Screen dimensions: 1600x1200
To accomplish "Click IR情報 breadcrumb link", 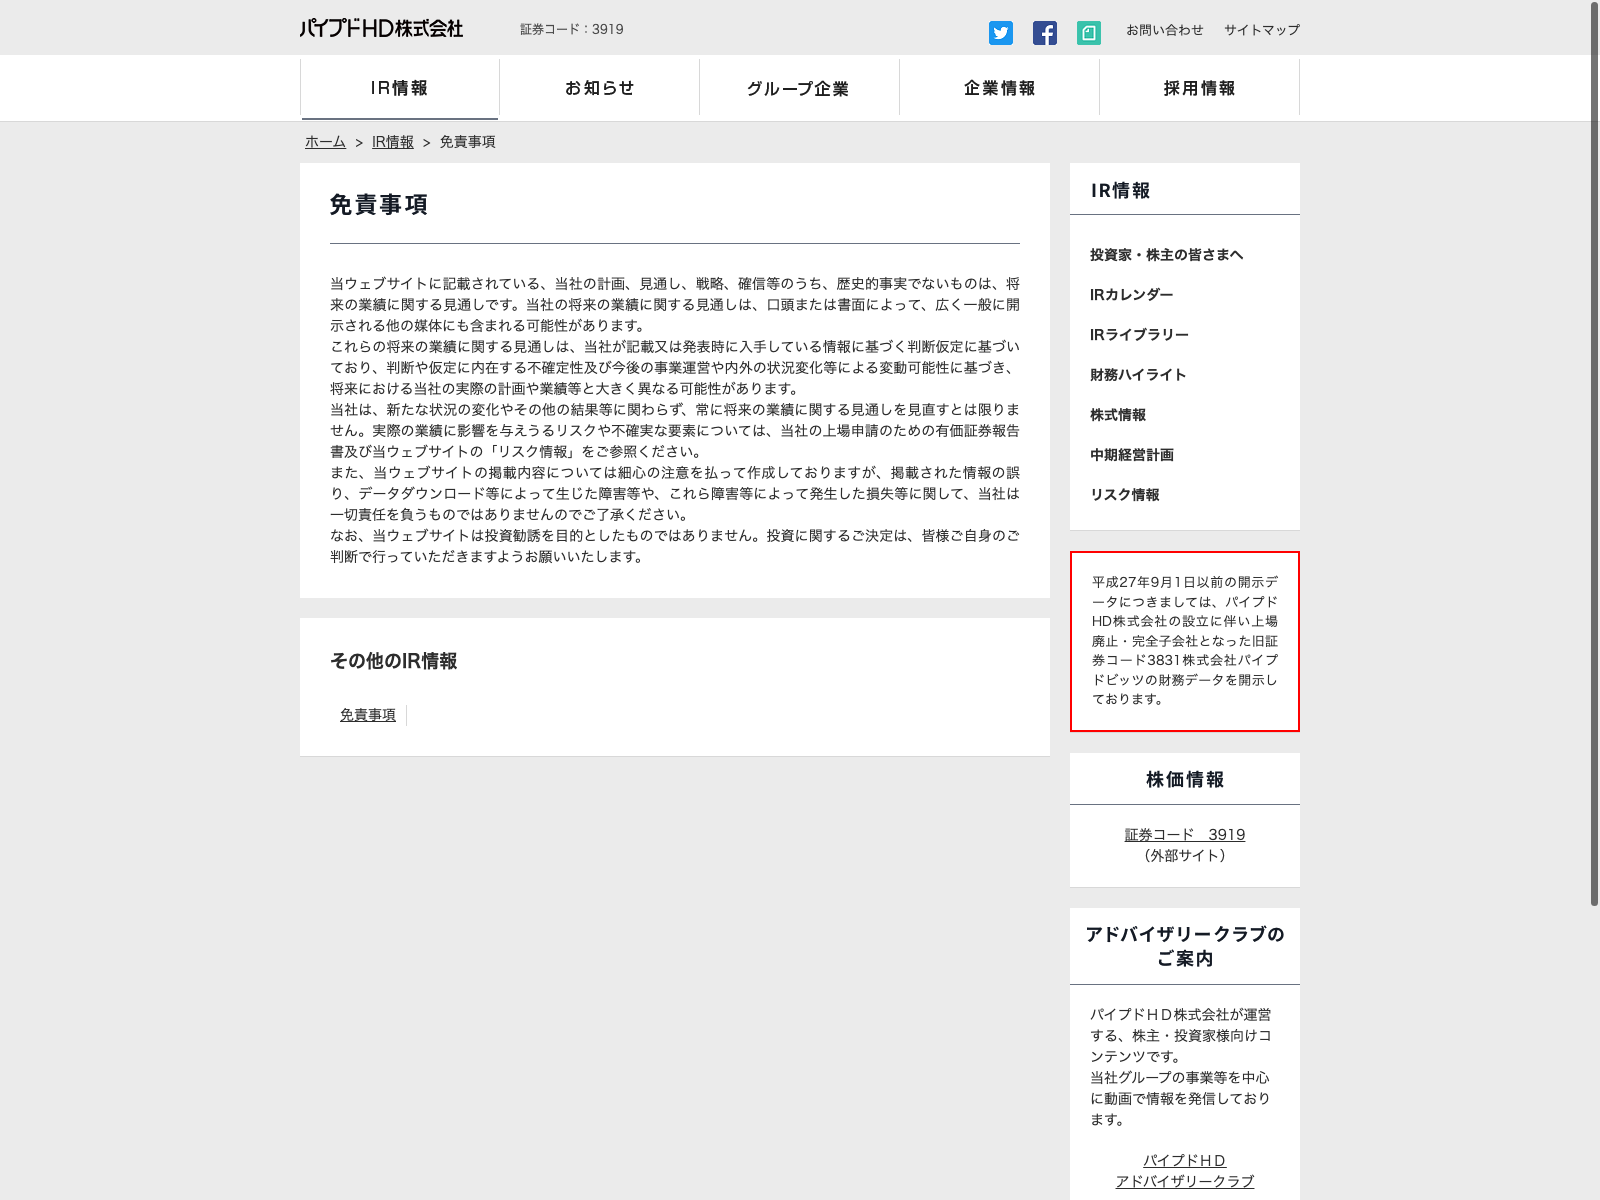I will (x=392, y=142).
